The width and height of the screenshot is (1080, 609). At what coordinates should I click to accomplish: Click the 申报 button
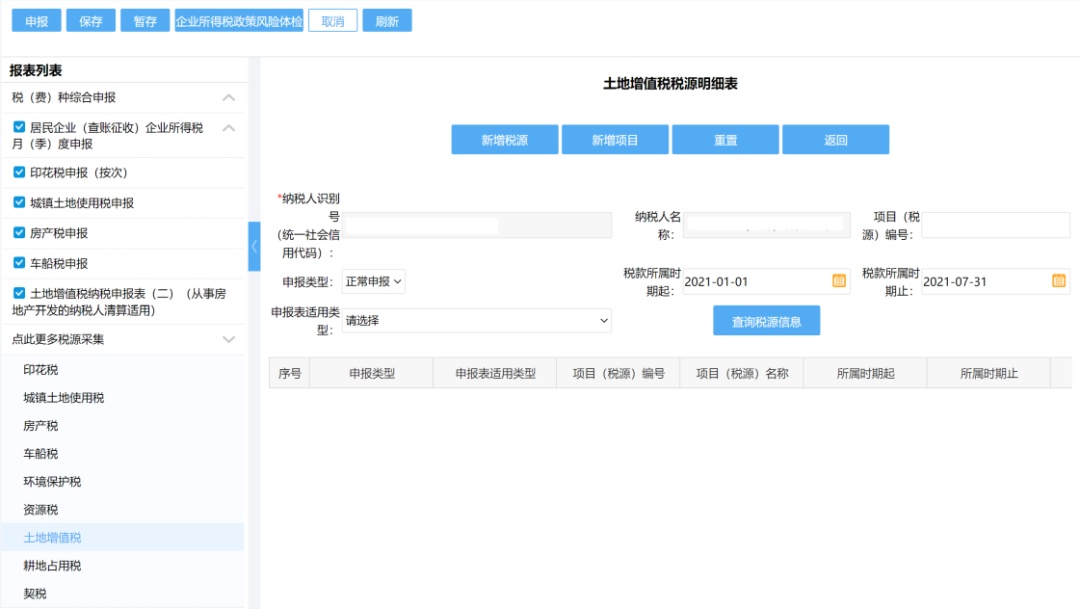[36, 19]
